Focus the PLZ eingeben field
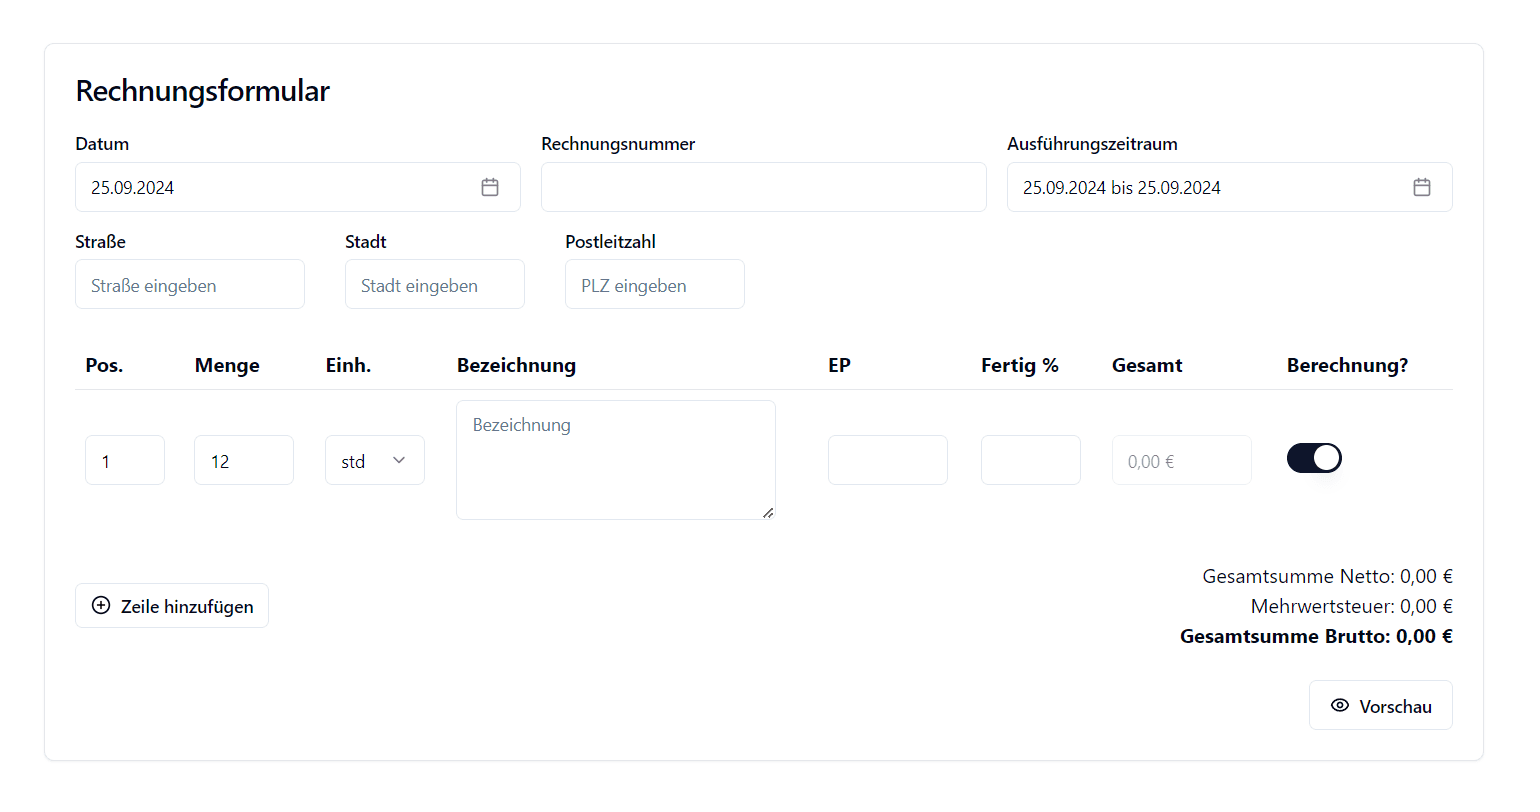 click(654, 284)
